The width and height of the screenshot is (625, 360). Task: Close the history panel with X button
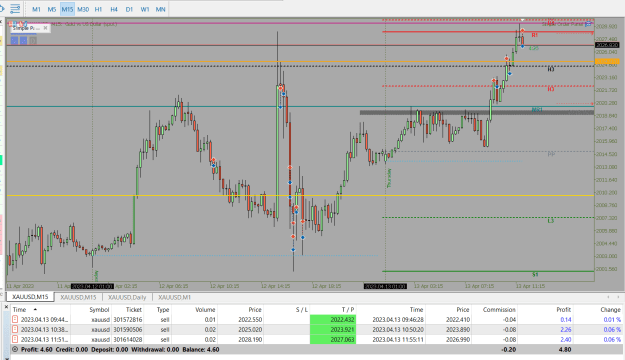click(x=6, y=307)
